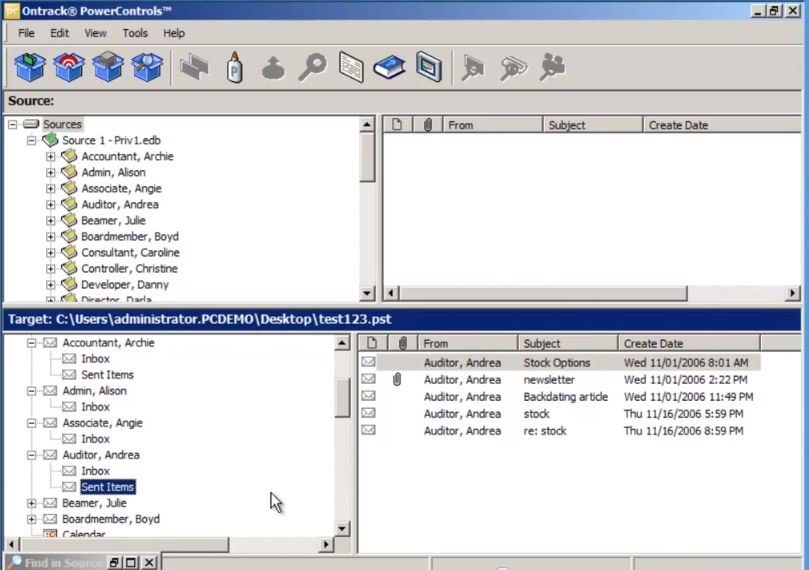Select Inbox under Admin, Alison

tap(95, 406)
